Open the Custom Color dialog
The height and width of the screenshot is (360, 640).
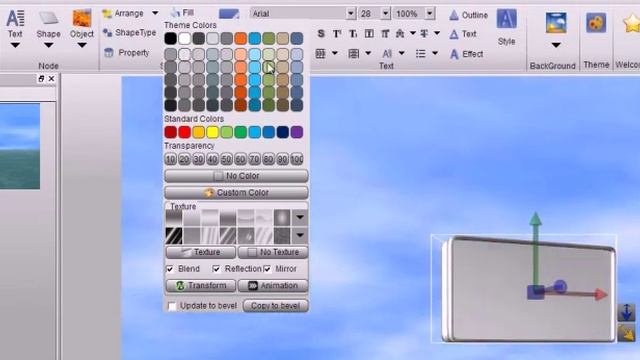(236, 193)
